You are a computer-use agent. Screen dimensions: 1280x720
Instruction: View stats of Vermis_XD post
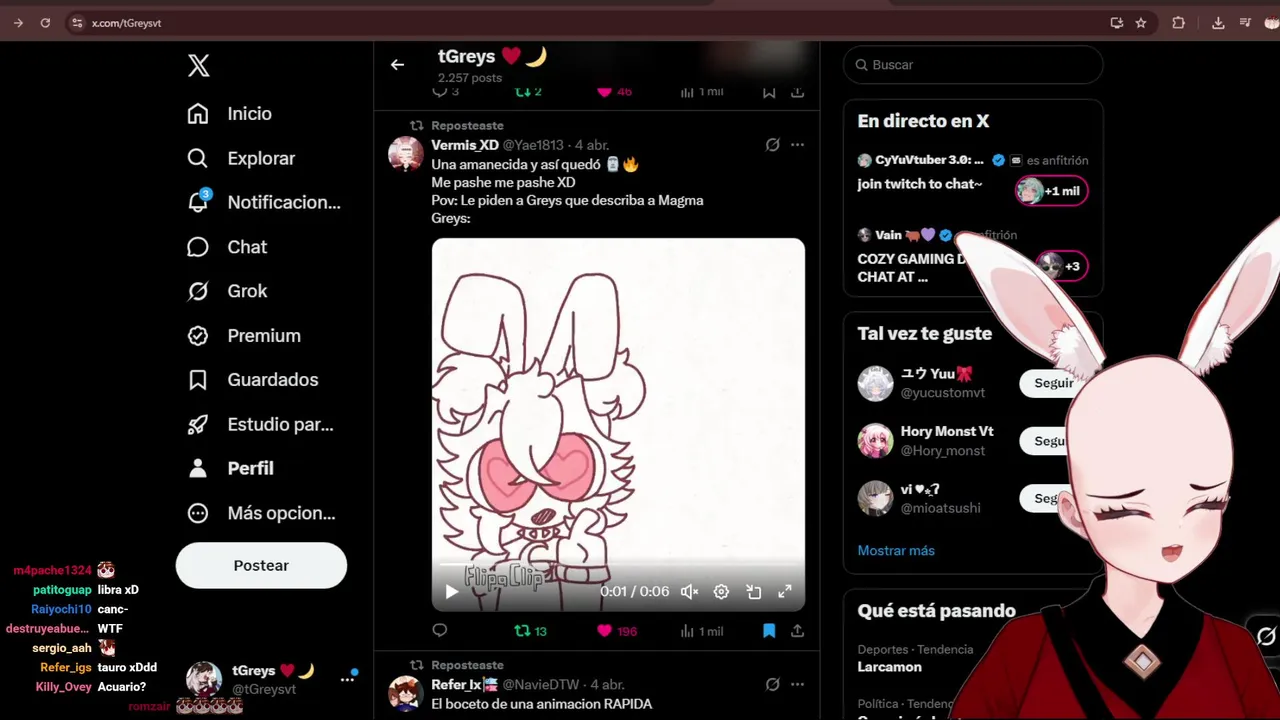[701, 631]
